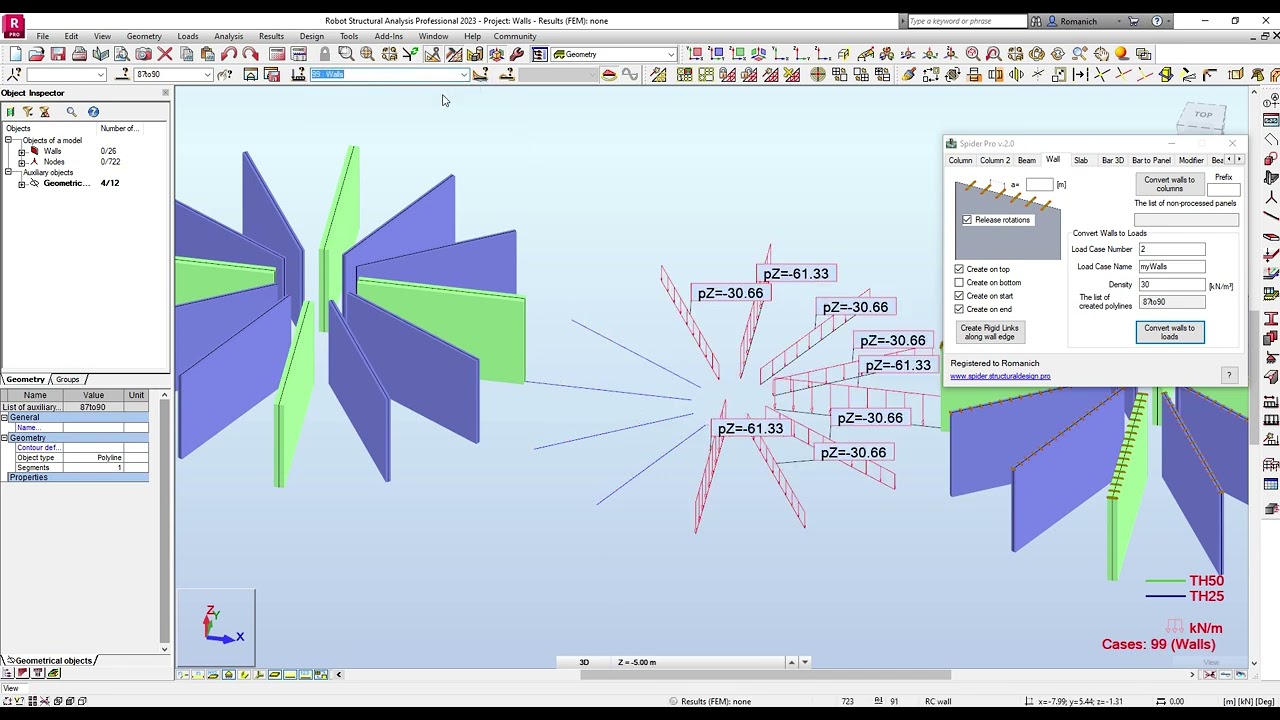
Task: Click the Convert walls to loads button
Action: point(1169,332)
